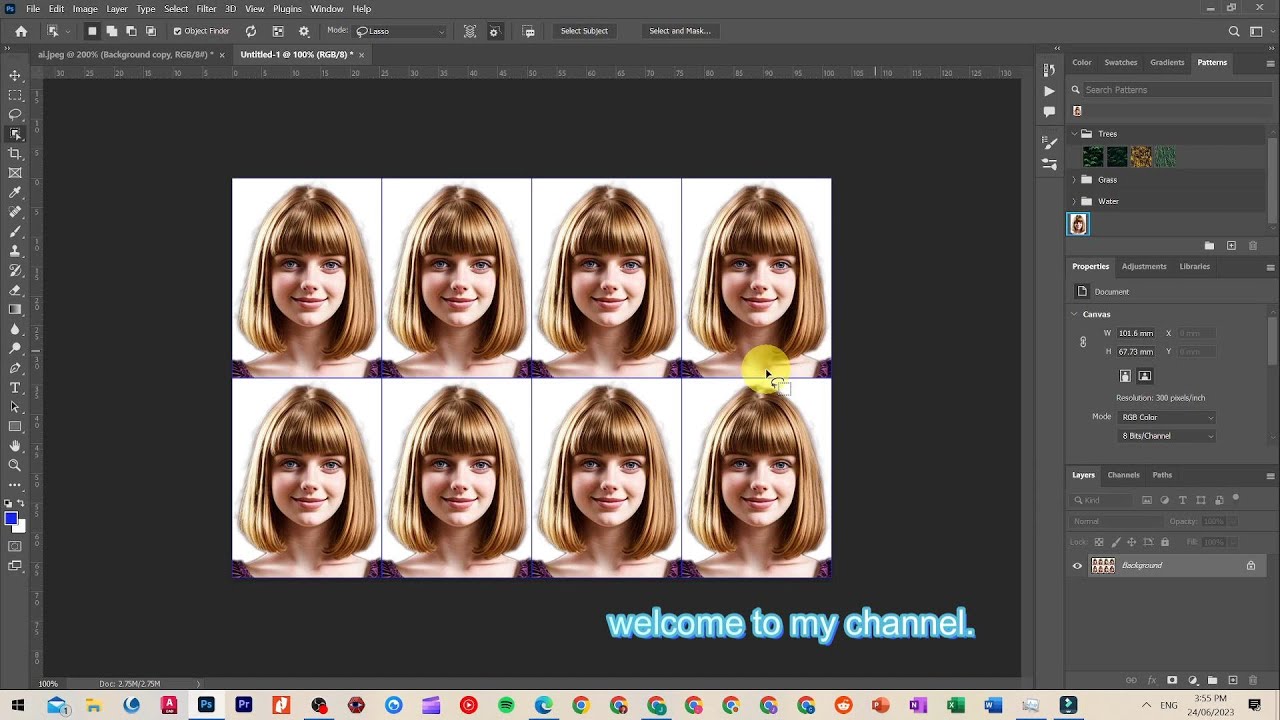
Task: Expand the Water pattern group
Action: (x=1075, y=201)
